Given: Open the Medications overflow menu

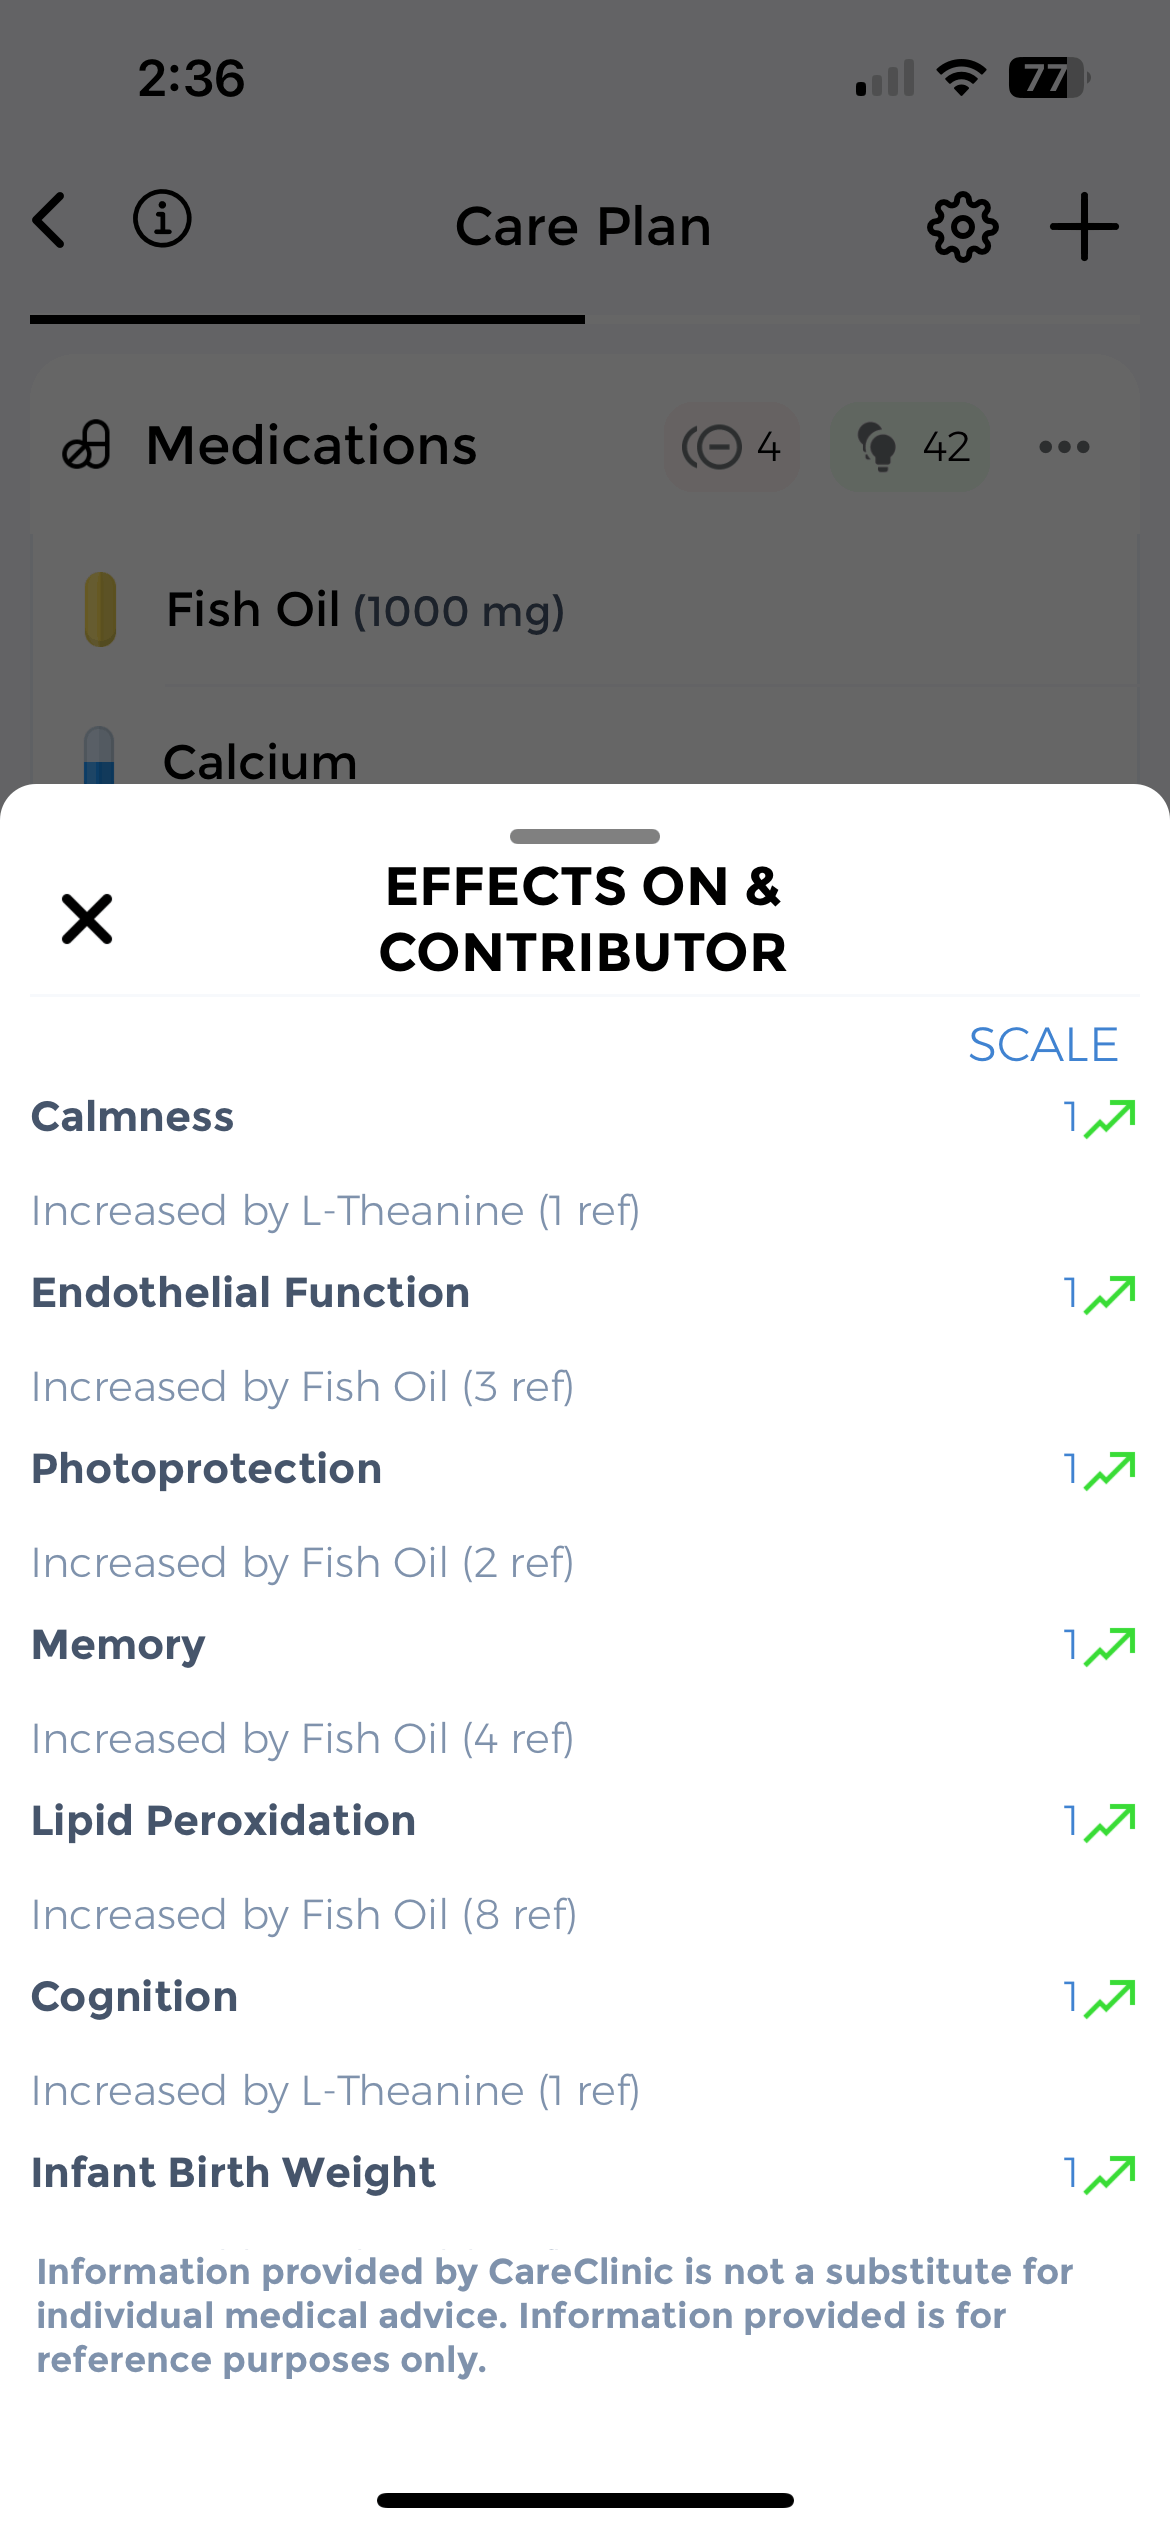Looking at the screenshot, I should pyautogui.click(x=1064, y=446).
